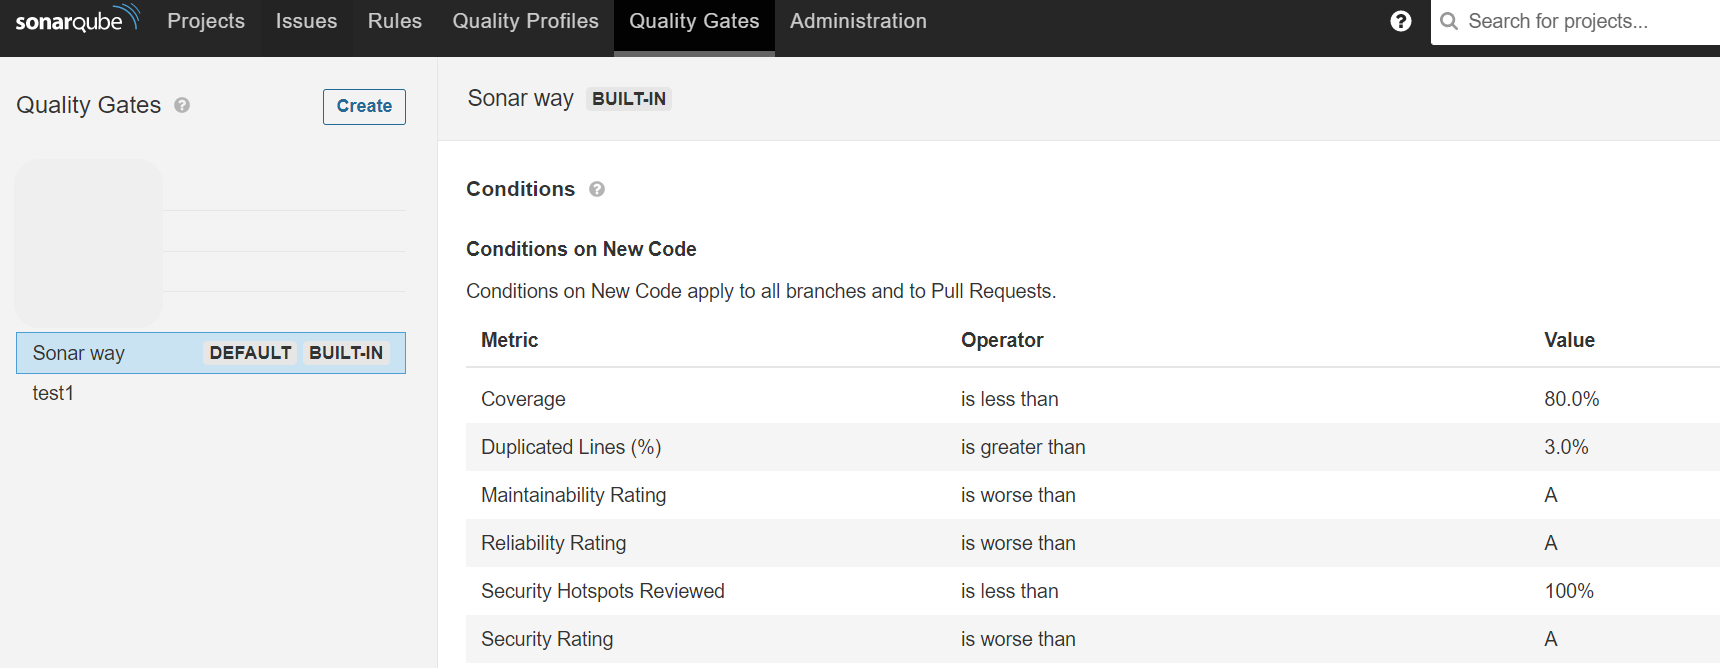Open the Rules section

(395, 21)
